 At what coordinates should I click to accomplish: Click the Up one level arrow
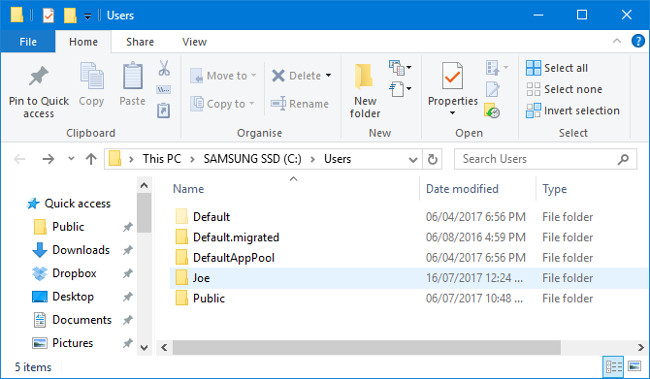pyautogui.click(x=91, y=159)
